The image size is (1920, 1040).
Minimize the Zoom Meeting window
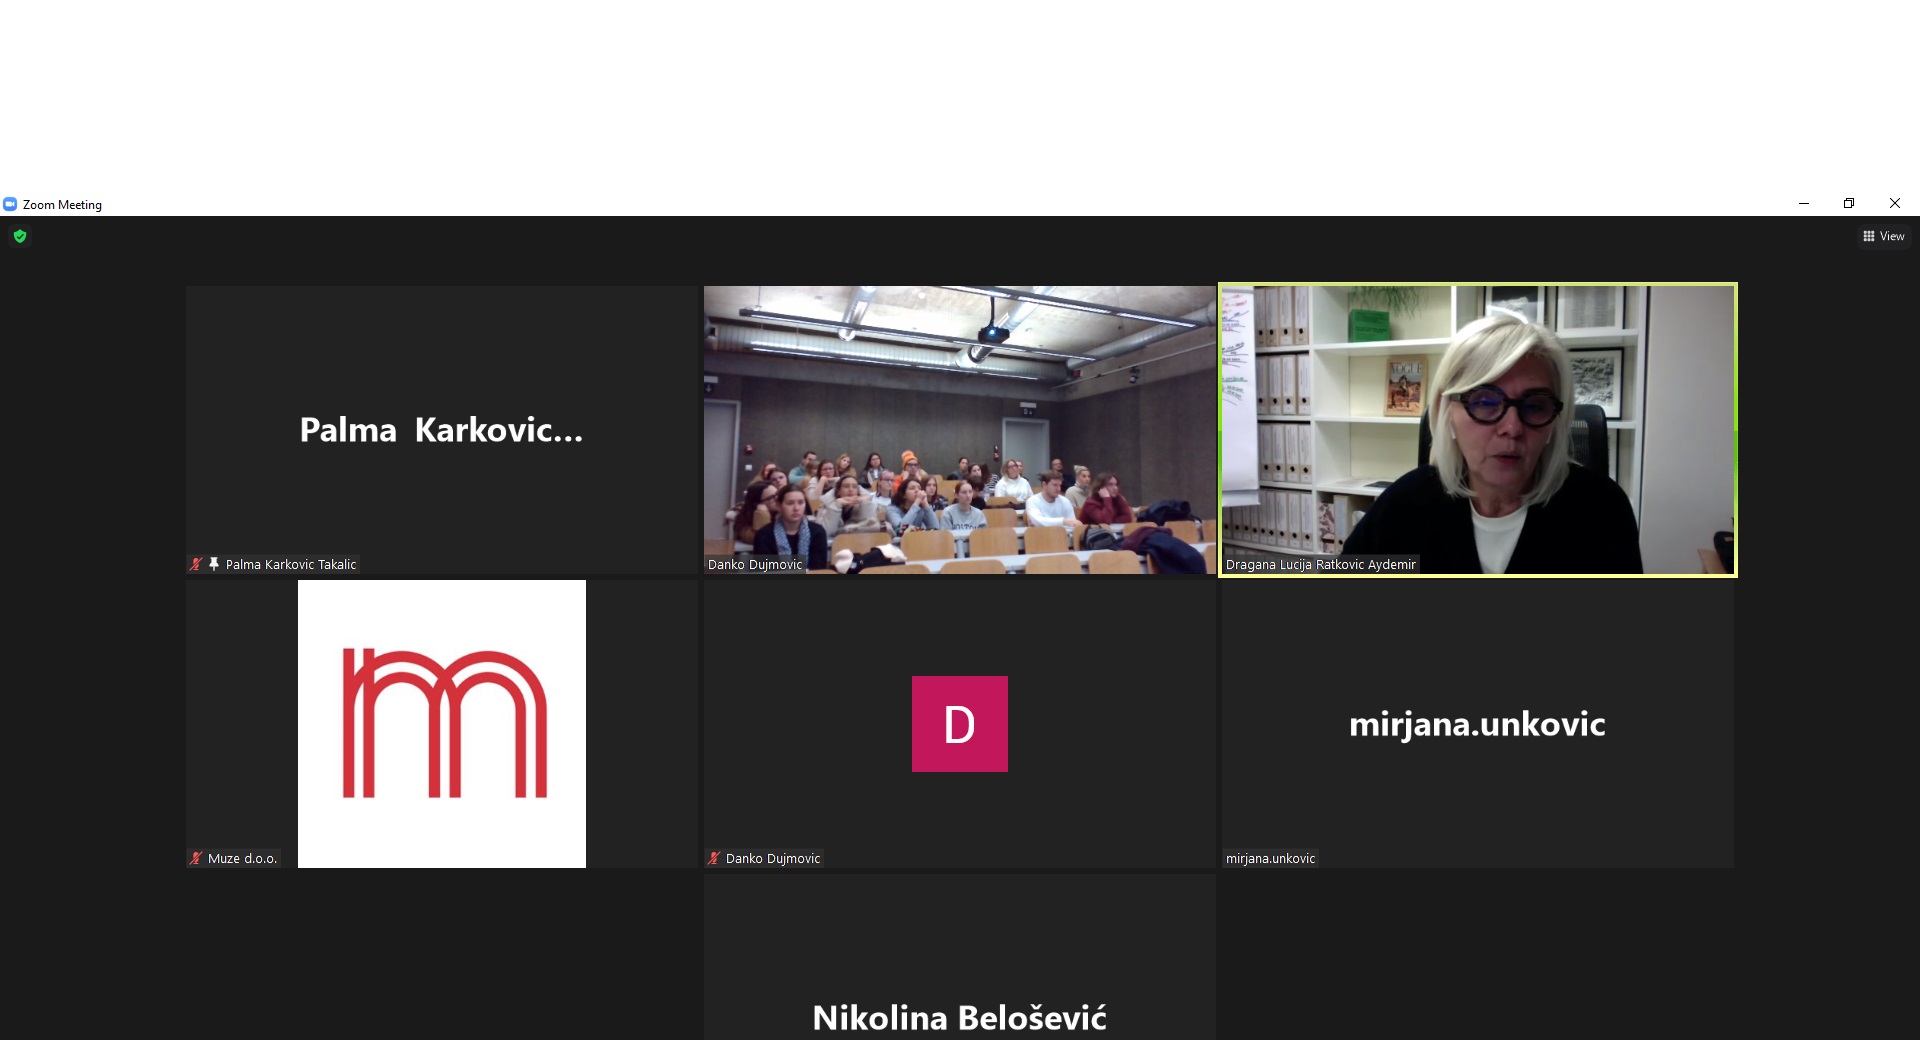tap(1804, 204)
